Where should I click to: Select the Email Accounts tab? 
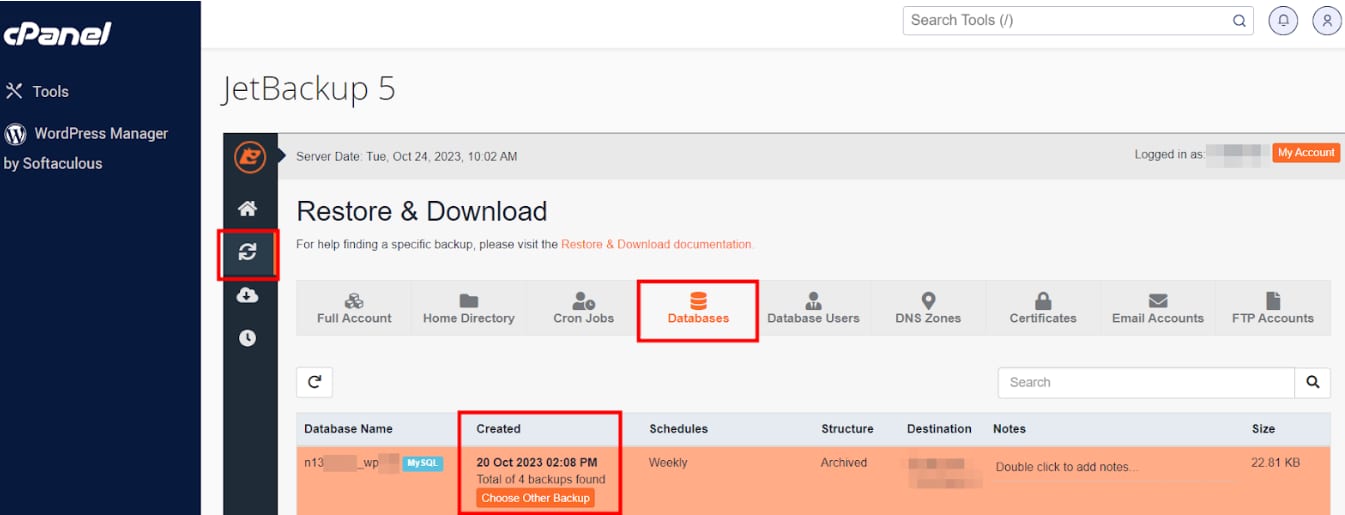tap(1158, 308)
